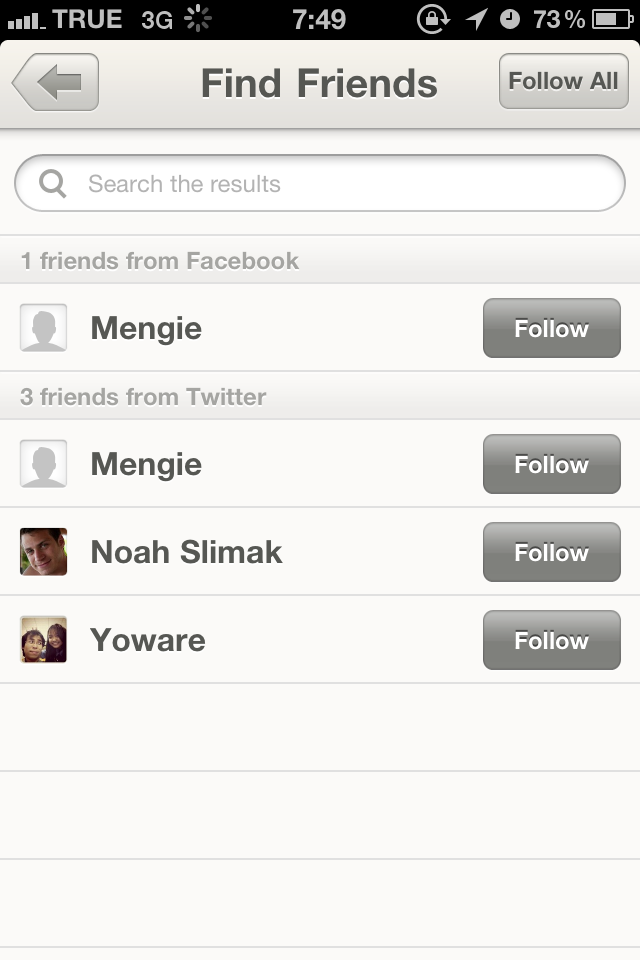Tap the search magnifier icon
The image size is (640, 960).
[52, 183]
